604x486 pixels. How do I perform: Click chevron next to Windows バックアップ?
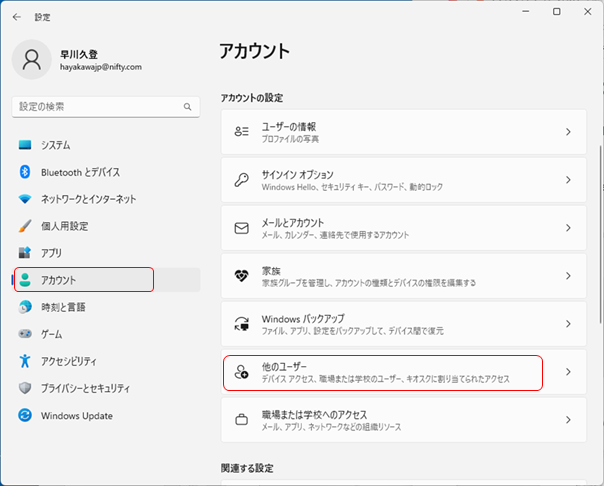567,324
